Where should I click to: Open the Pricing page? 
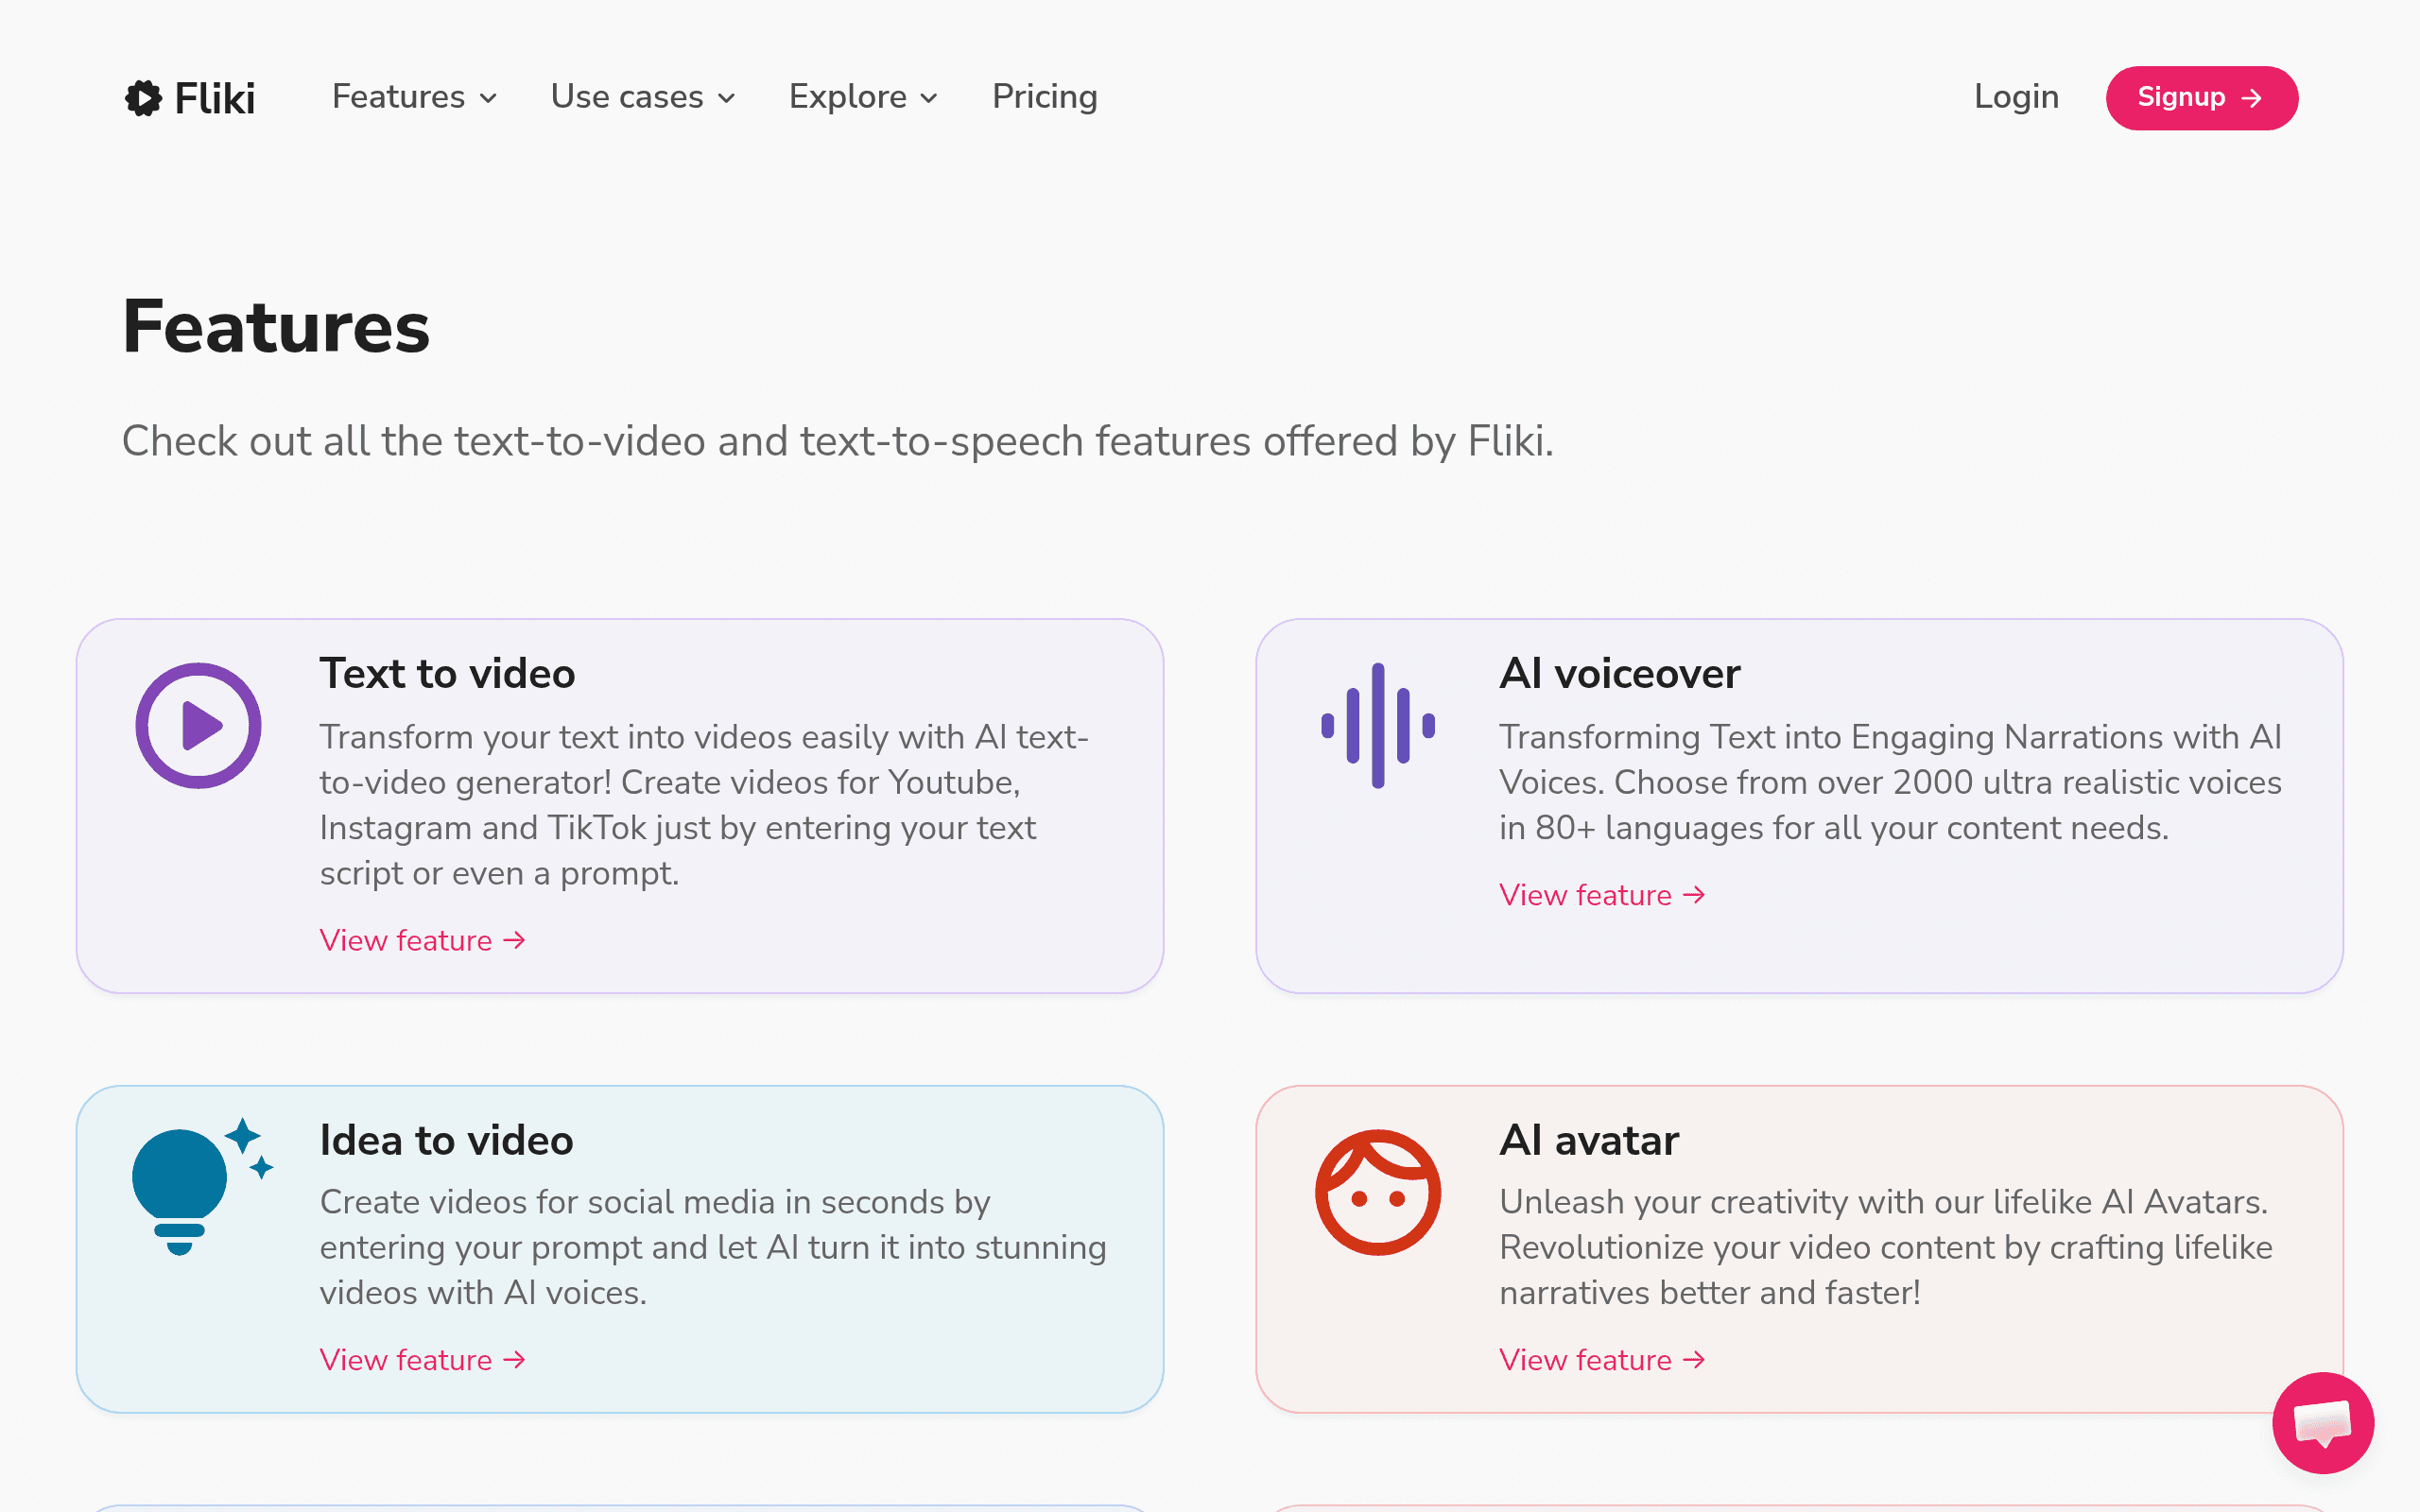[x=1045, y=97]
